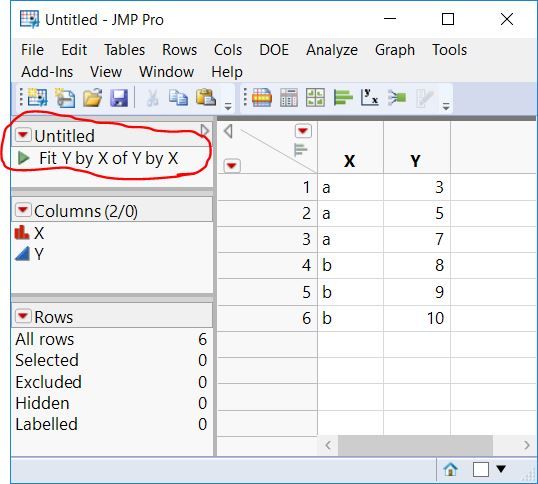Click the Paste clipboard toolbar icon

point(206,97)
